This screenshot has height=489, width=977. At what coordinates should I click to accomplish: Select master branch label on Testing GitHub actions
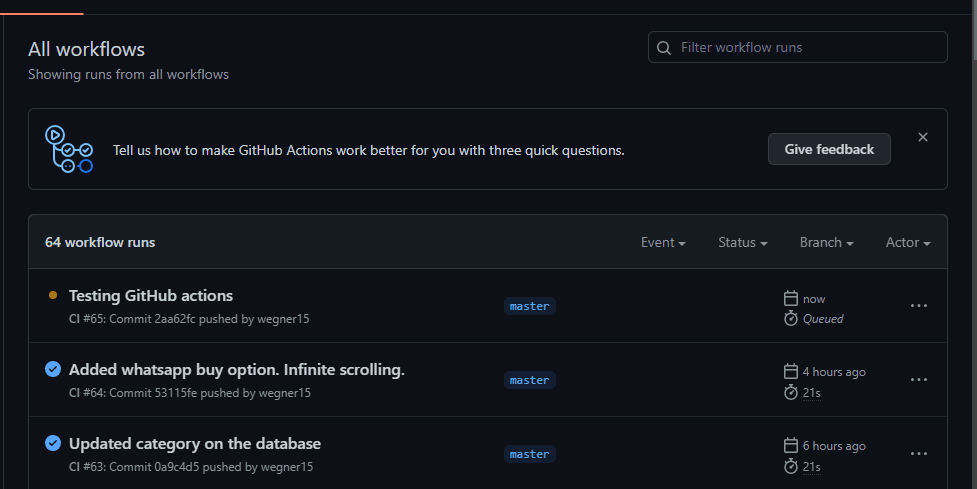tap(530, 306)
